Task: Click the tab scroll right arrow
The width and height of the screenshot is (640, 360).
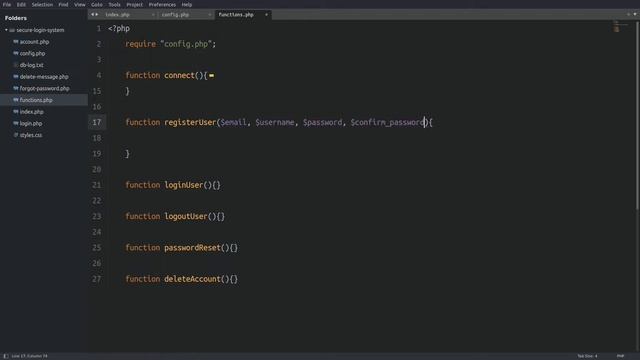Action: click(x=97, y=15)
